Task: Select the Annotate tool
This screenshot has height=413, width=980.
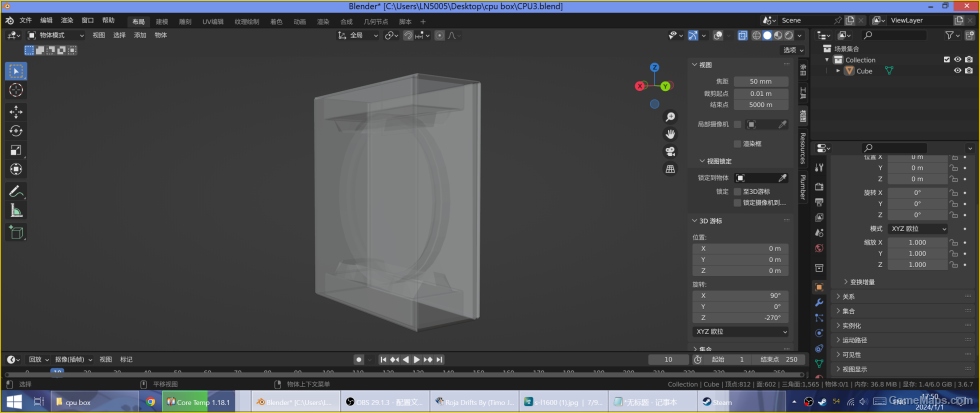Action: (16, 191)
